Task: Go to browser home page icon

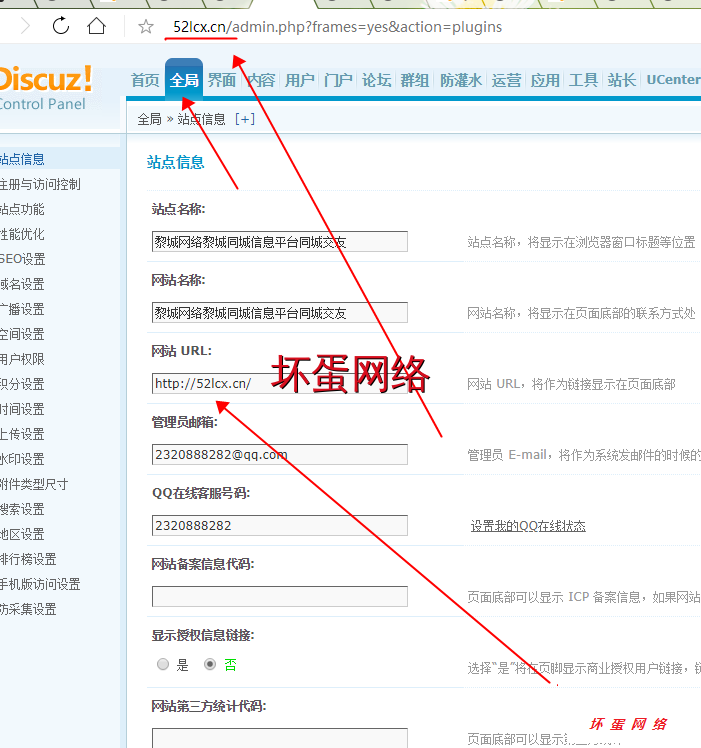Action: tap(96, 26)
